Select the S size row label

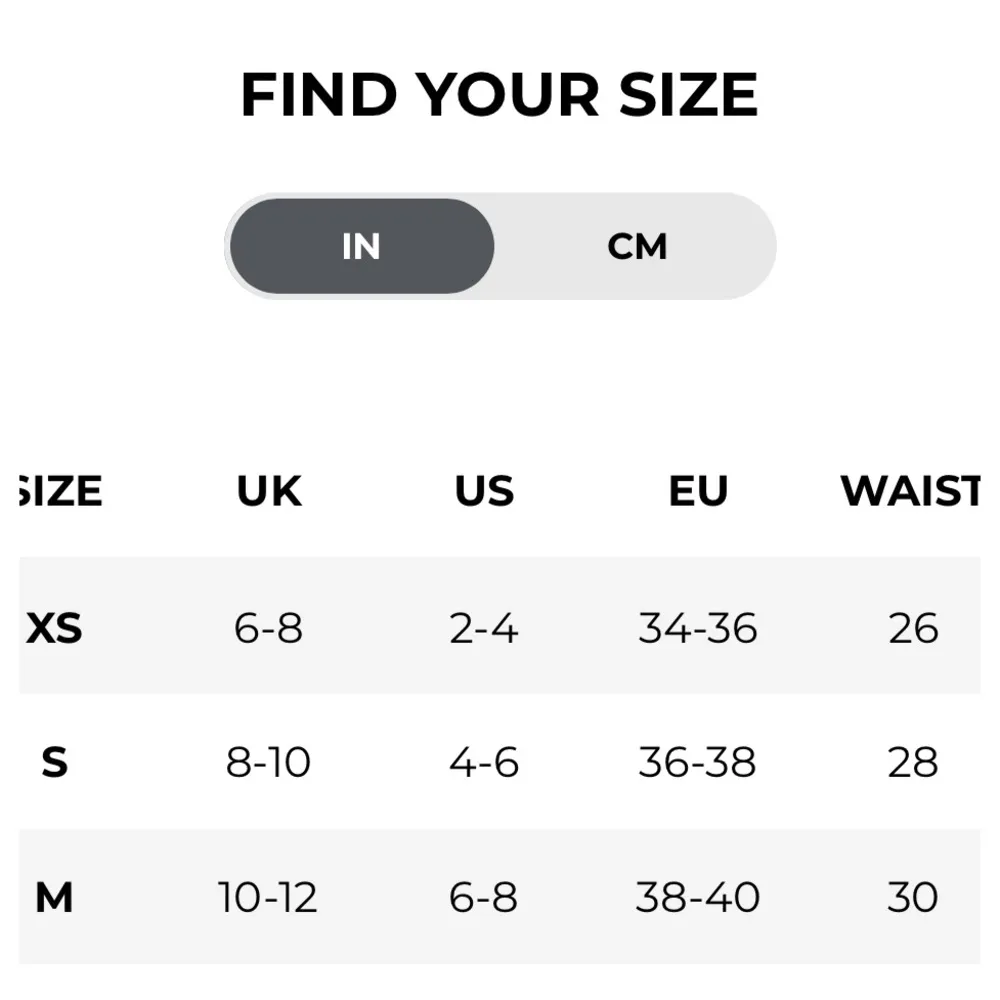55,763
